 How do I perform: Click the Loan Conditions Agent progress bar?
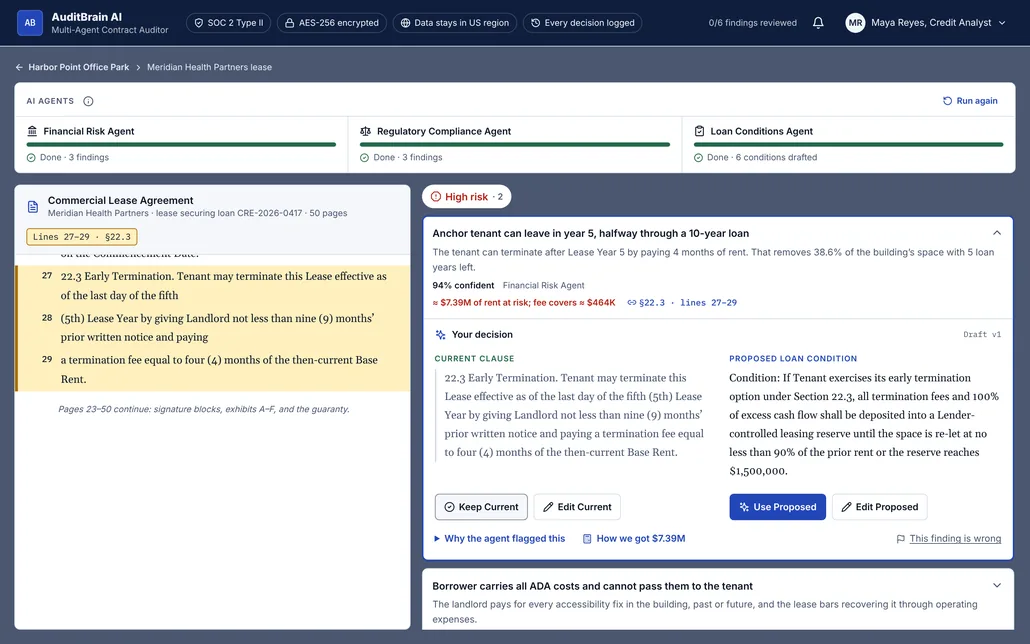tap(849, 145)
